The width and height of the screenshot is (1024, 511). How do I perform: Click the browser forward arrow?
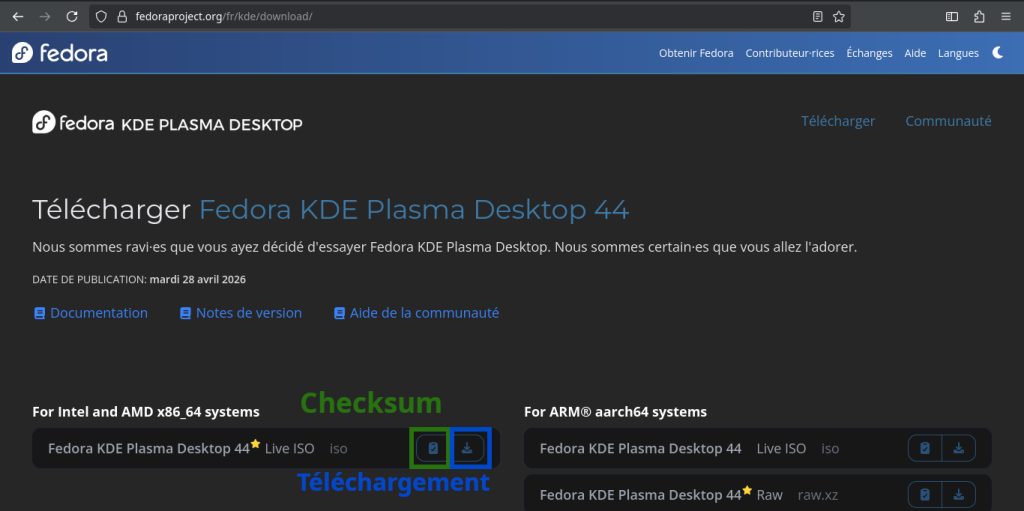(45, 17)
